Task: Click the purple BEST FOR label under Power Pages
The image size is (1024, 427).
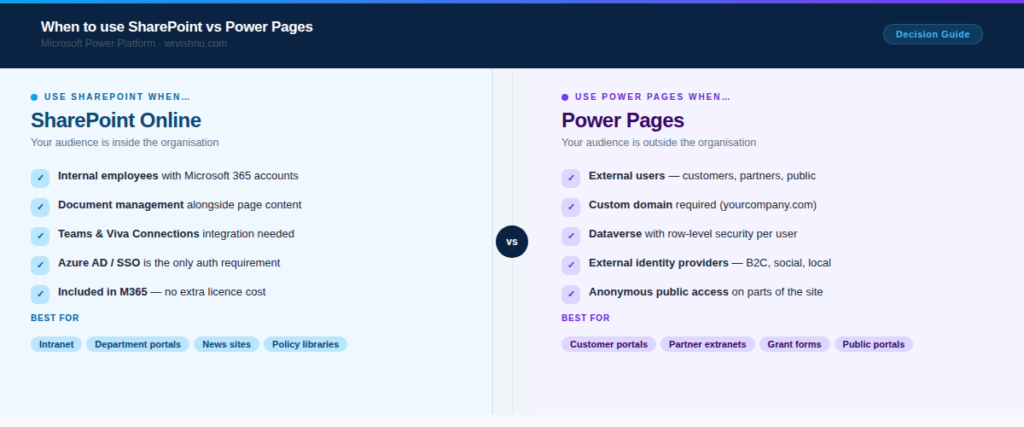Action: [586, 318]
